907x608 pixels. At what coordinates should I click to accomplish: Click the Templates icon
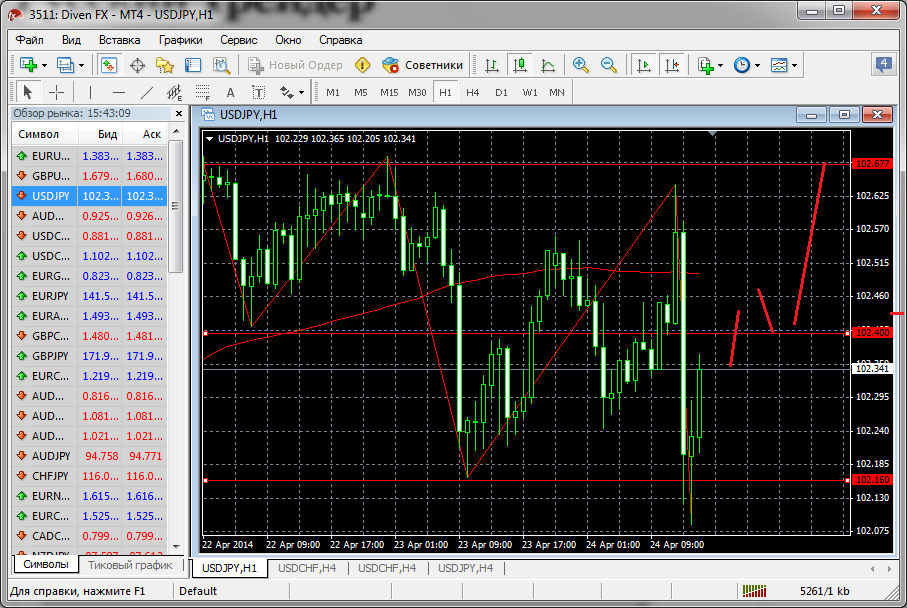click(779, 65)
